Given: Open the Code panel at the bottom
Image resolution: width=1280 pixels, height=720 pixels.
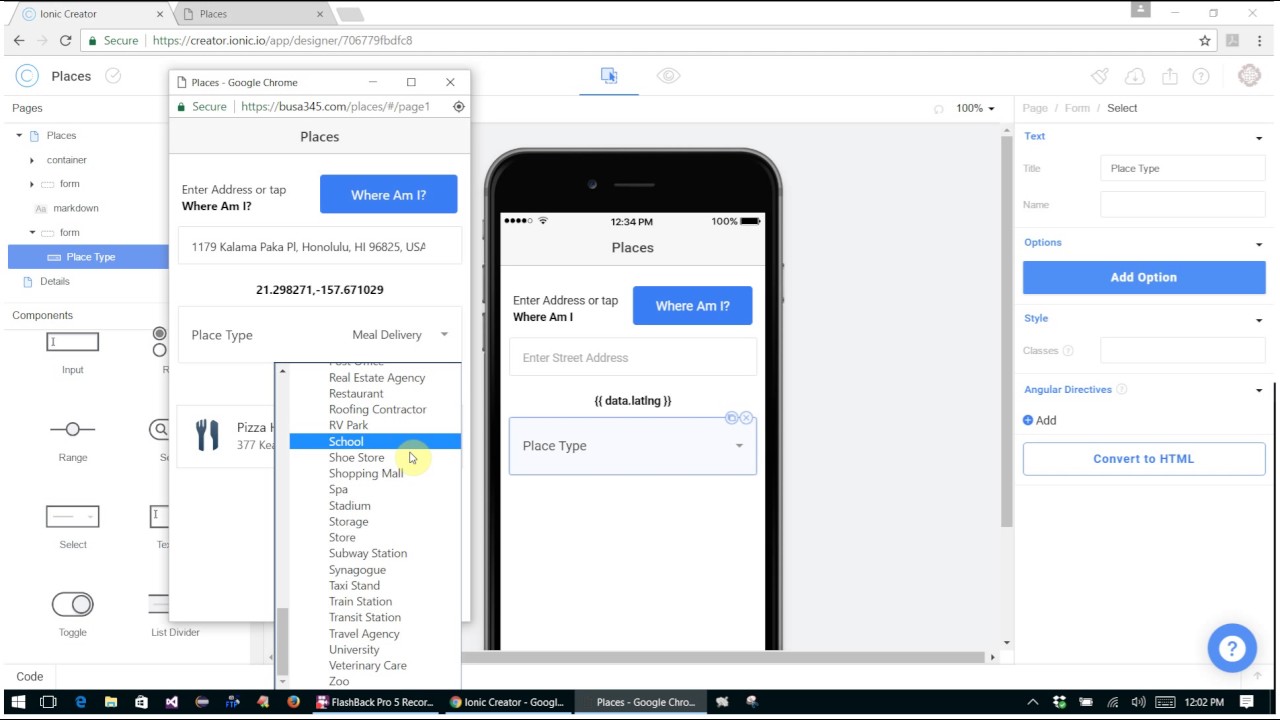Looking at the screenshot, I should pos(30,677).
